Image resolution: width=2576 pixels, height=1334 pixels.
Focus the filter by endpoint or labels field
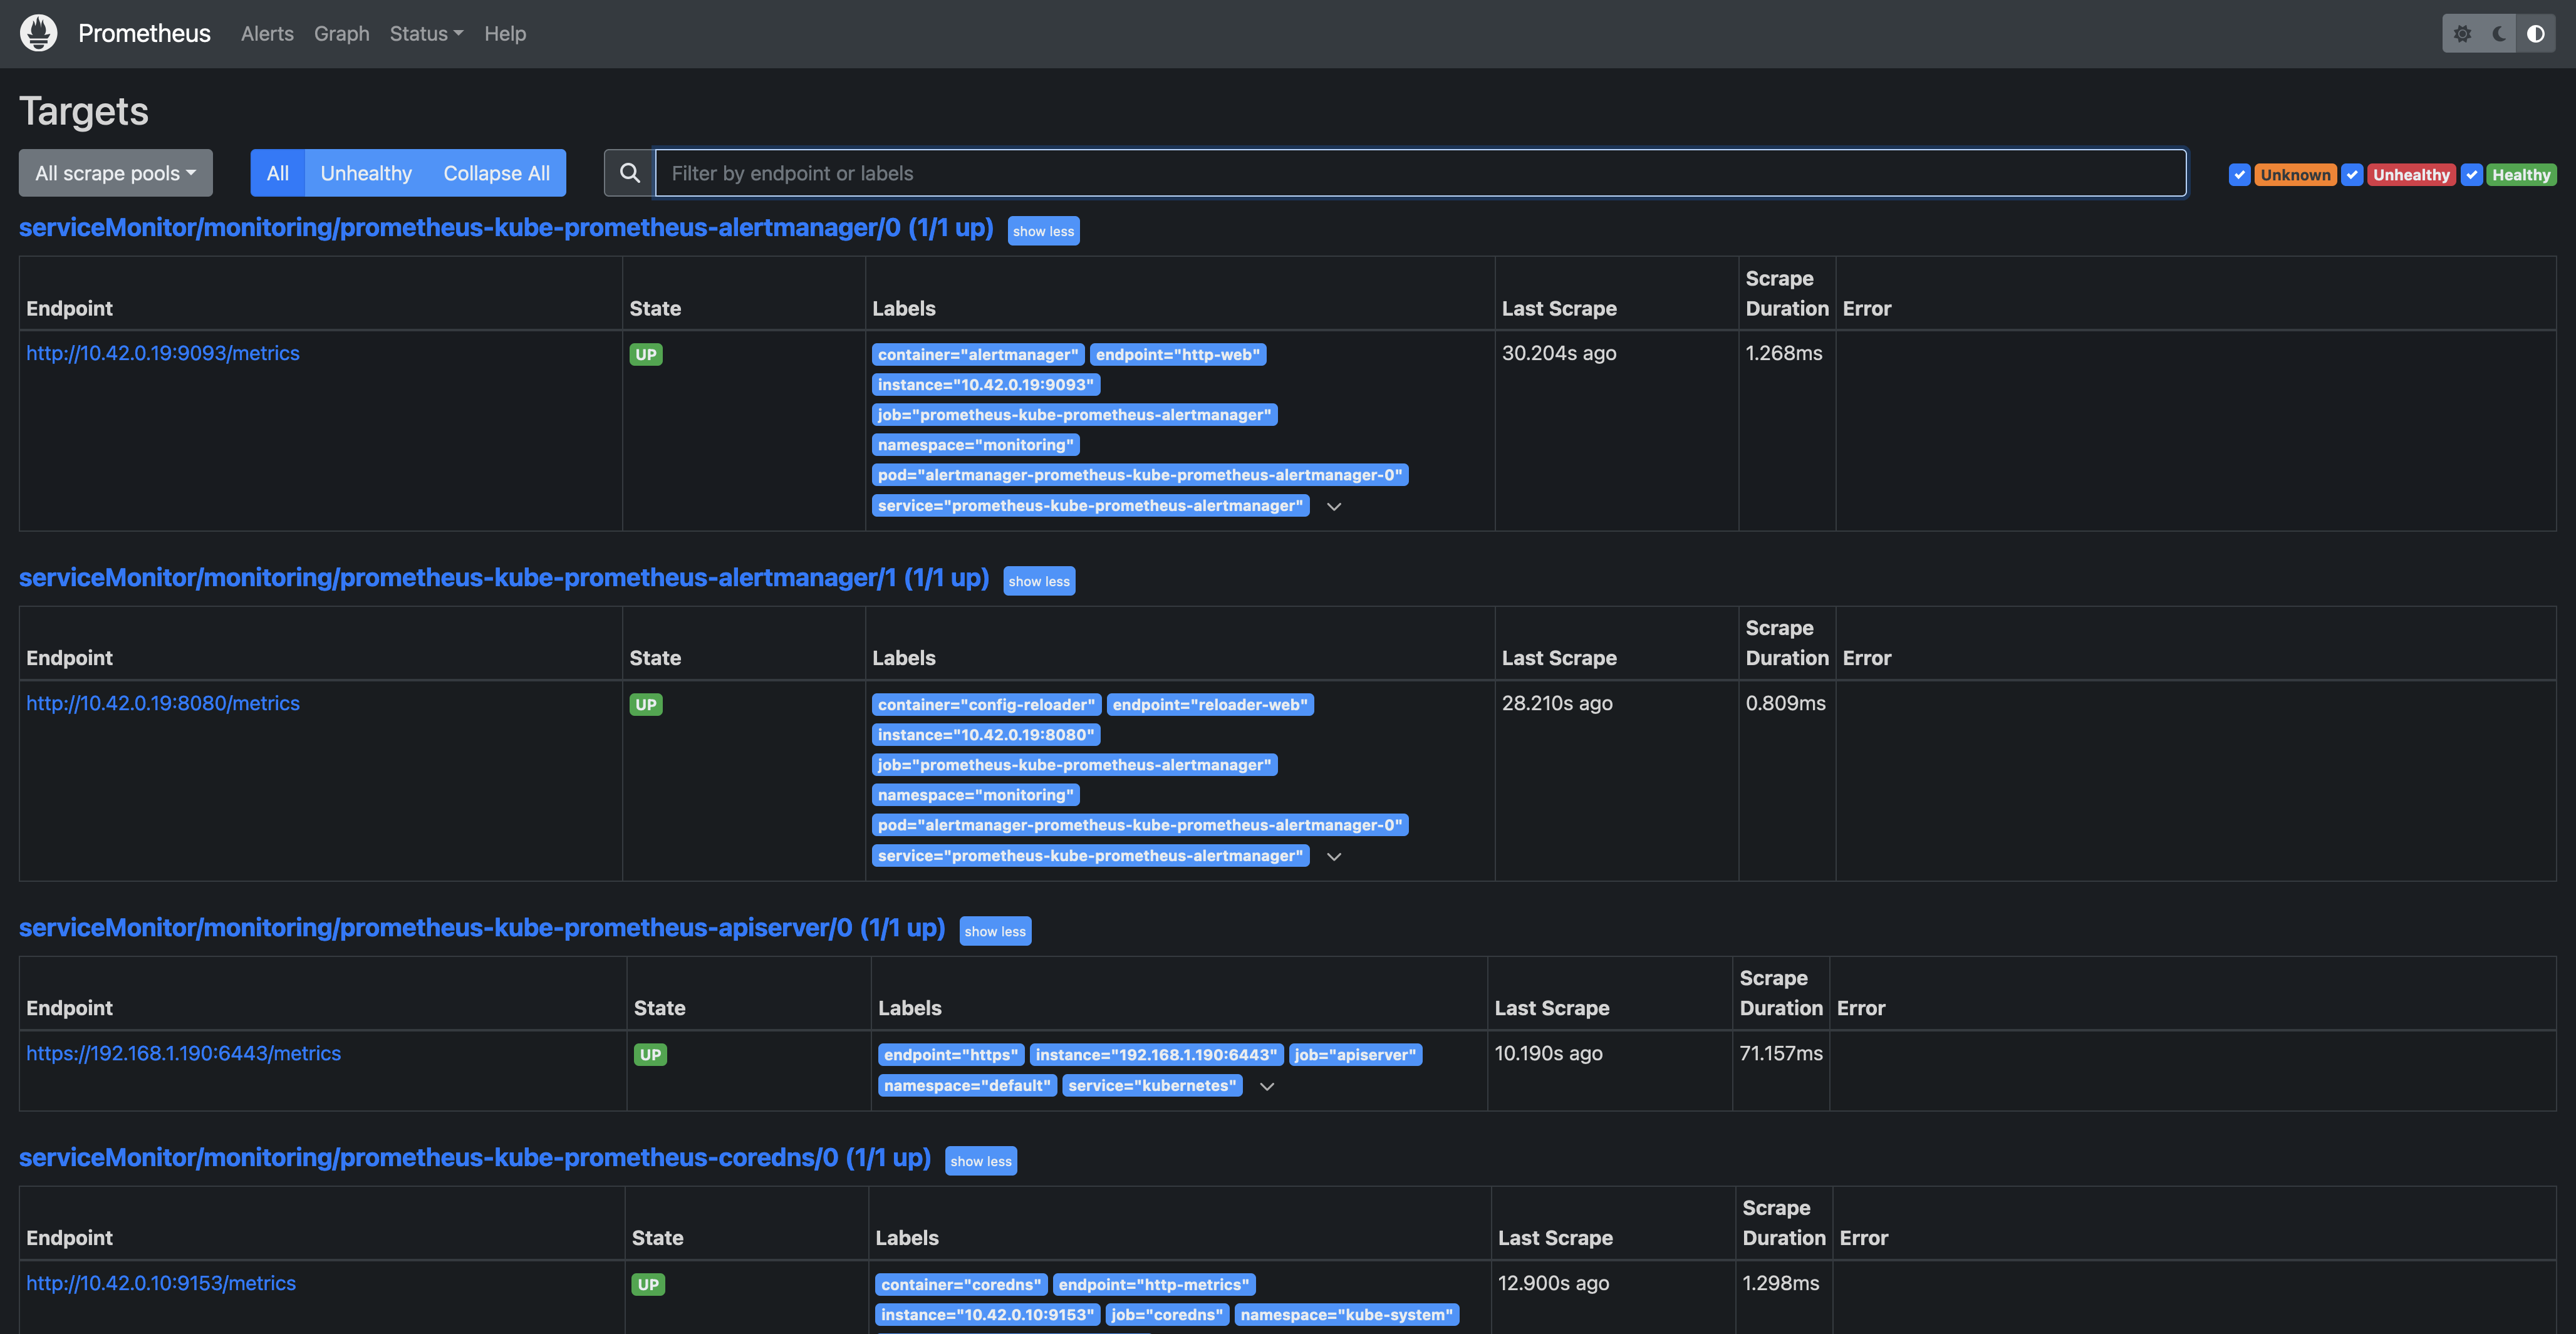pyautogui.click(x=1420, y=173)
